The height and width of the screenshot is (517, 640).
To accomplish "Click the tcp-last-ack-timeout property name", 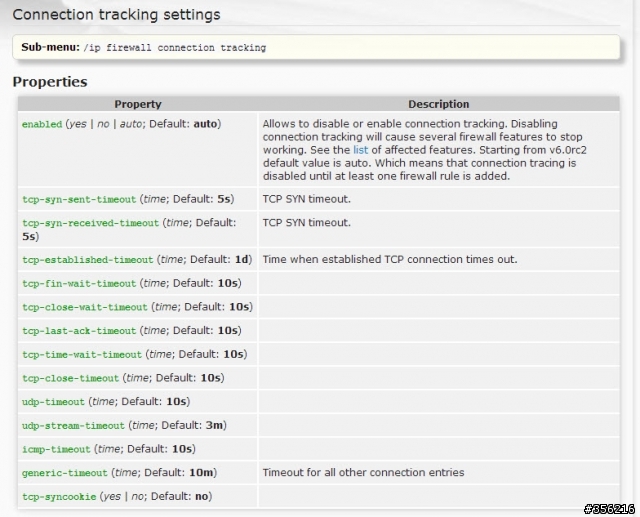I will point(79,331).
